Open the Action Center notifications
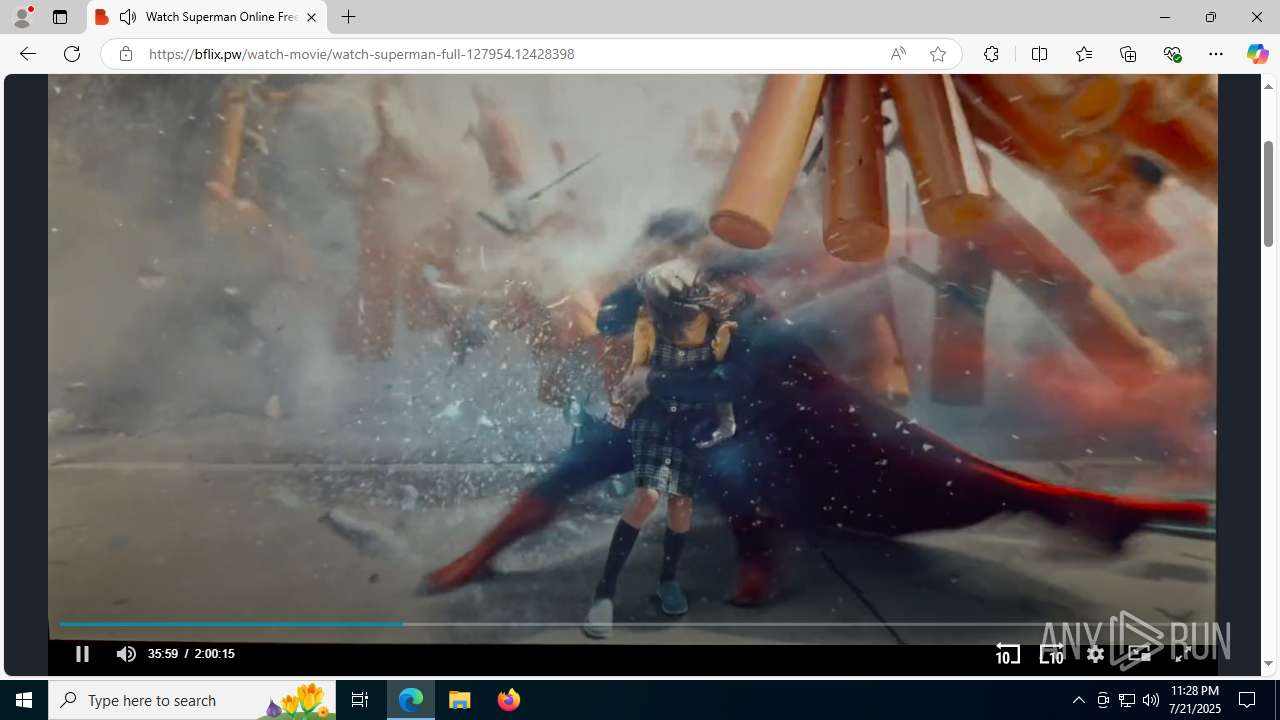Image resolution: width=1280 pixels, height=720 pixels. tap(1248, 700)
